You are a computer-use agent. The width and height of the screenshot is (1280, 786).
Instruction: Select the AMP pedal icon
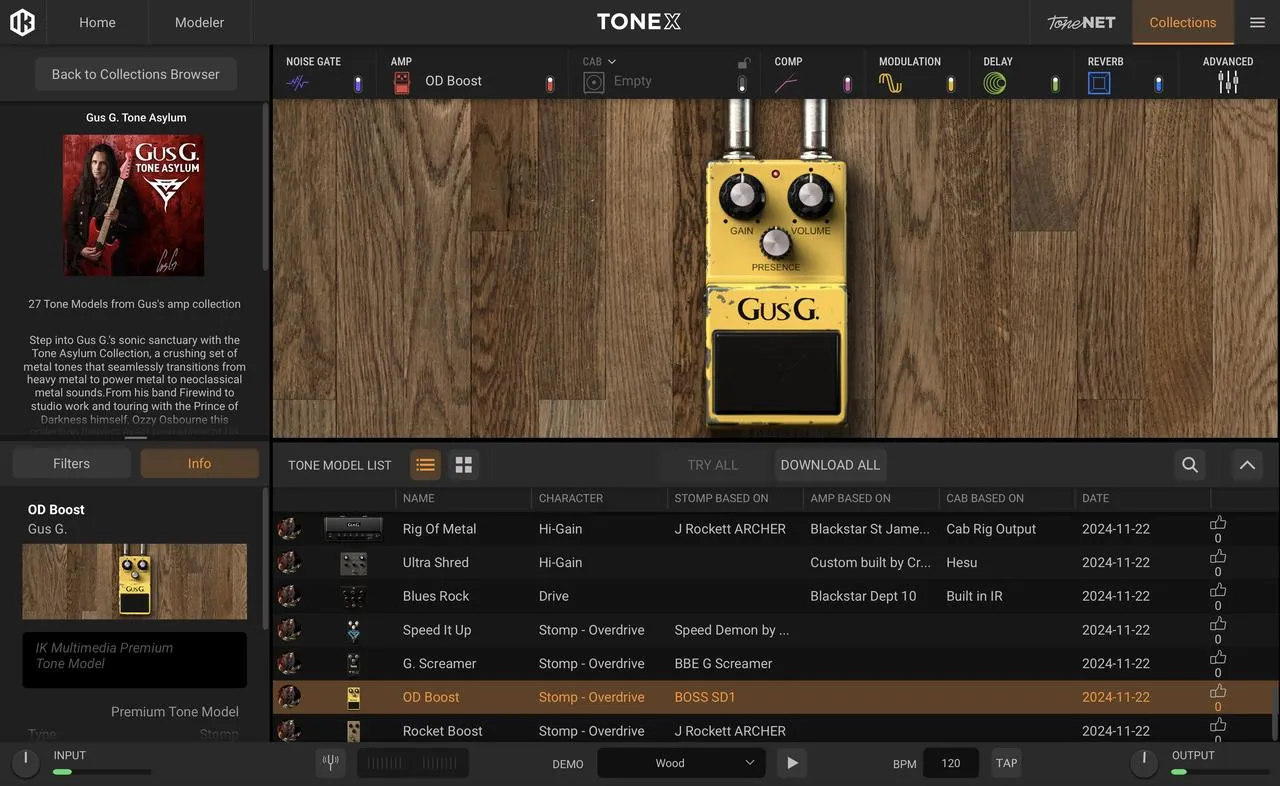coord(402,83)
